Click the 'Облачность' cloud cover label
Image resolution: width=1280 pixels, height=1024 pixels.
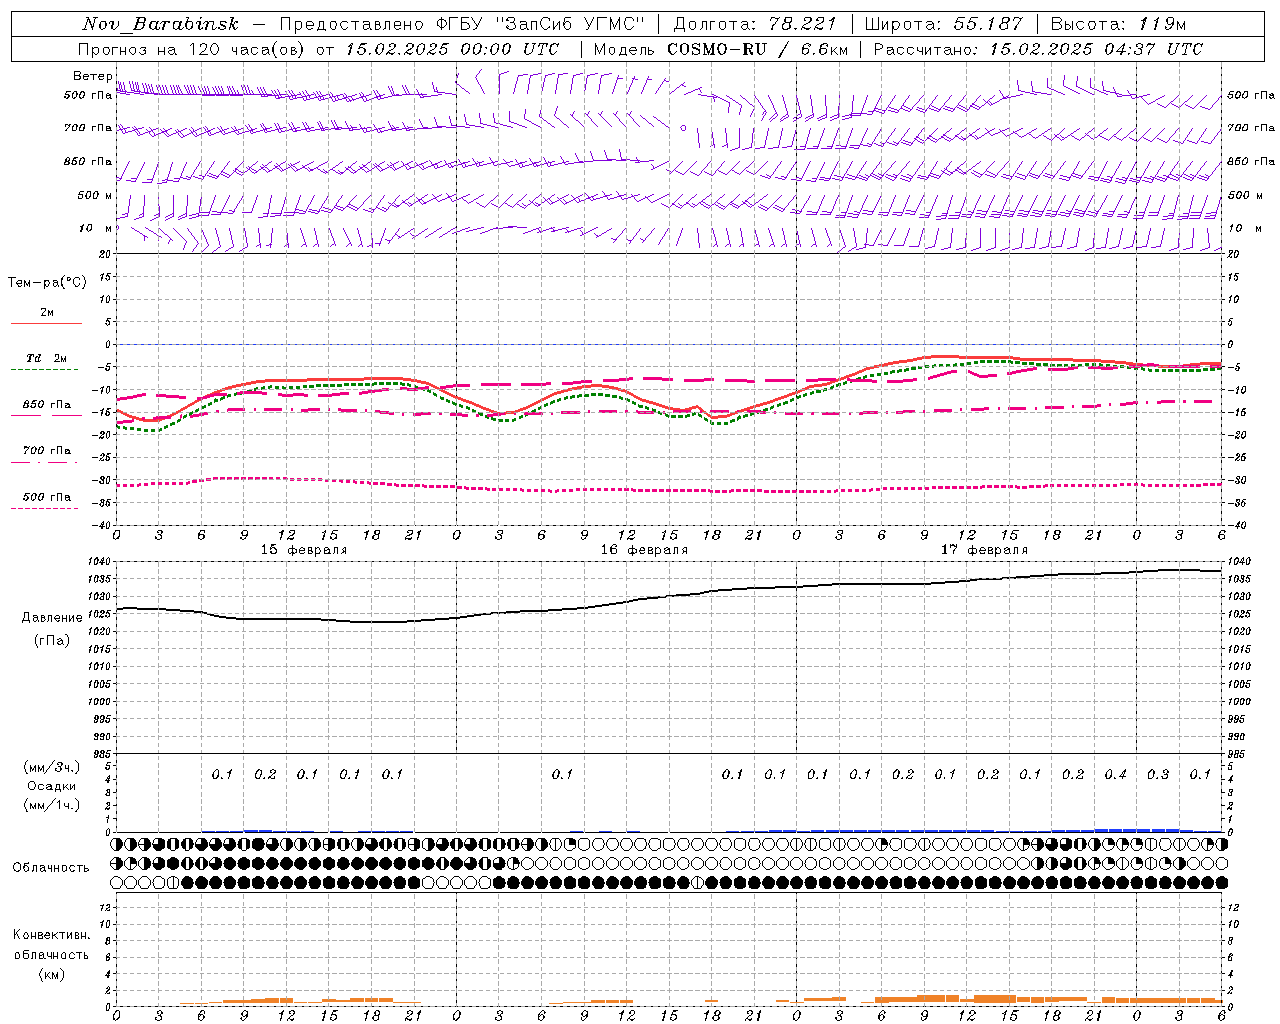click(51, 867)
